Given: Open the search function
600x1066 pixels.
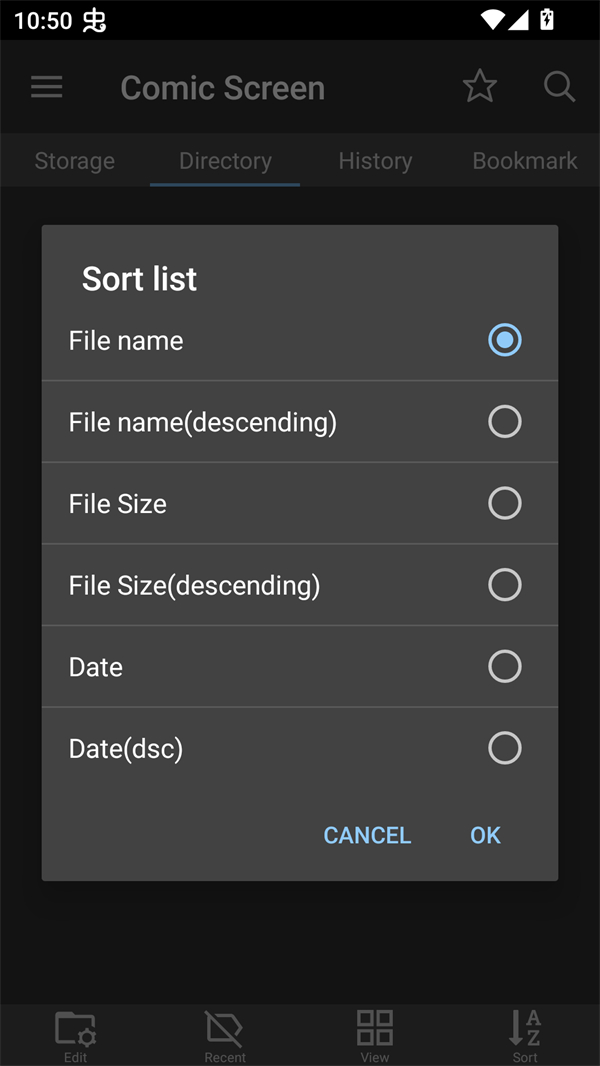Looking at the screenshot, I should point(559,86).
